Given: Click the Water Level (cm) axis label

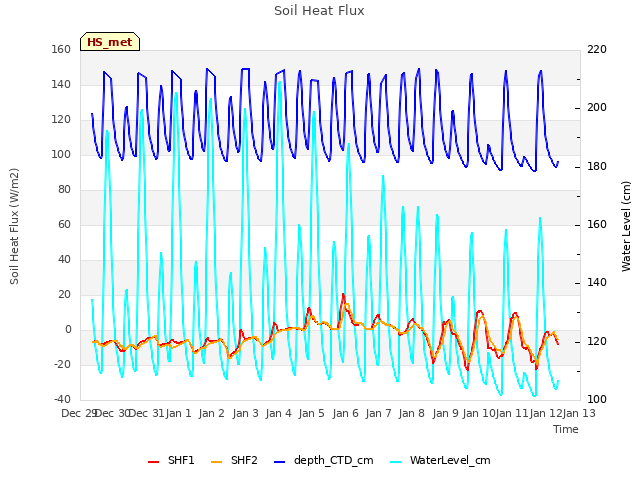Looking at the screenshot, I should (x=626, y=227).
